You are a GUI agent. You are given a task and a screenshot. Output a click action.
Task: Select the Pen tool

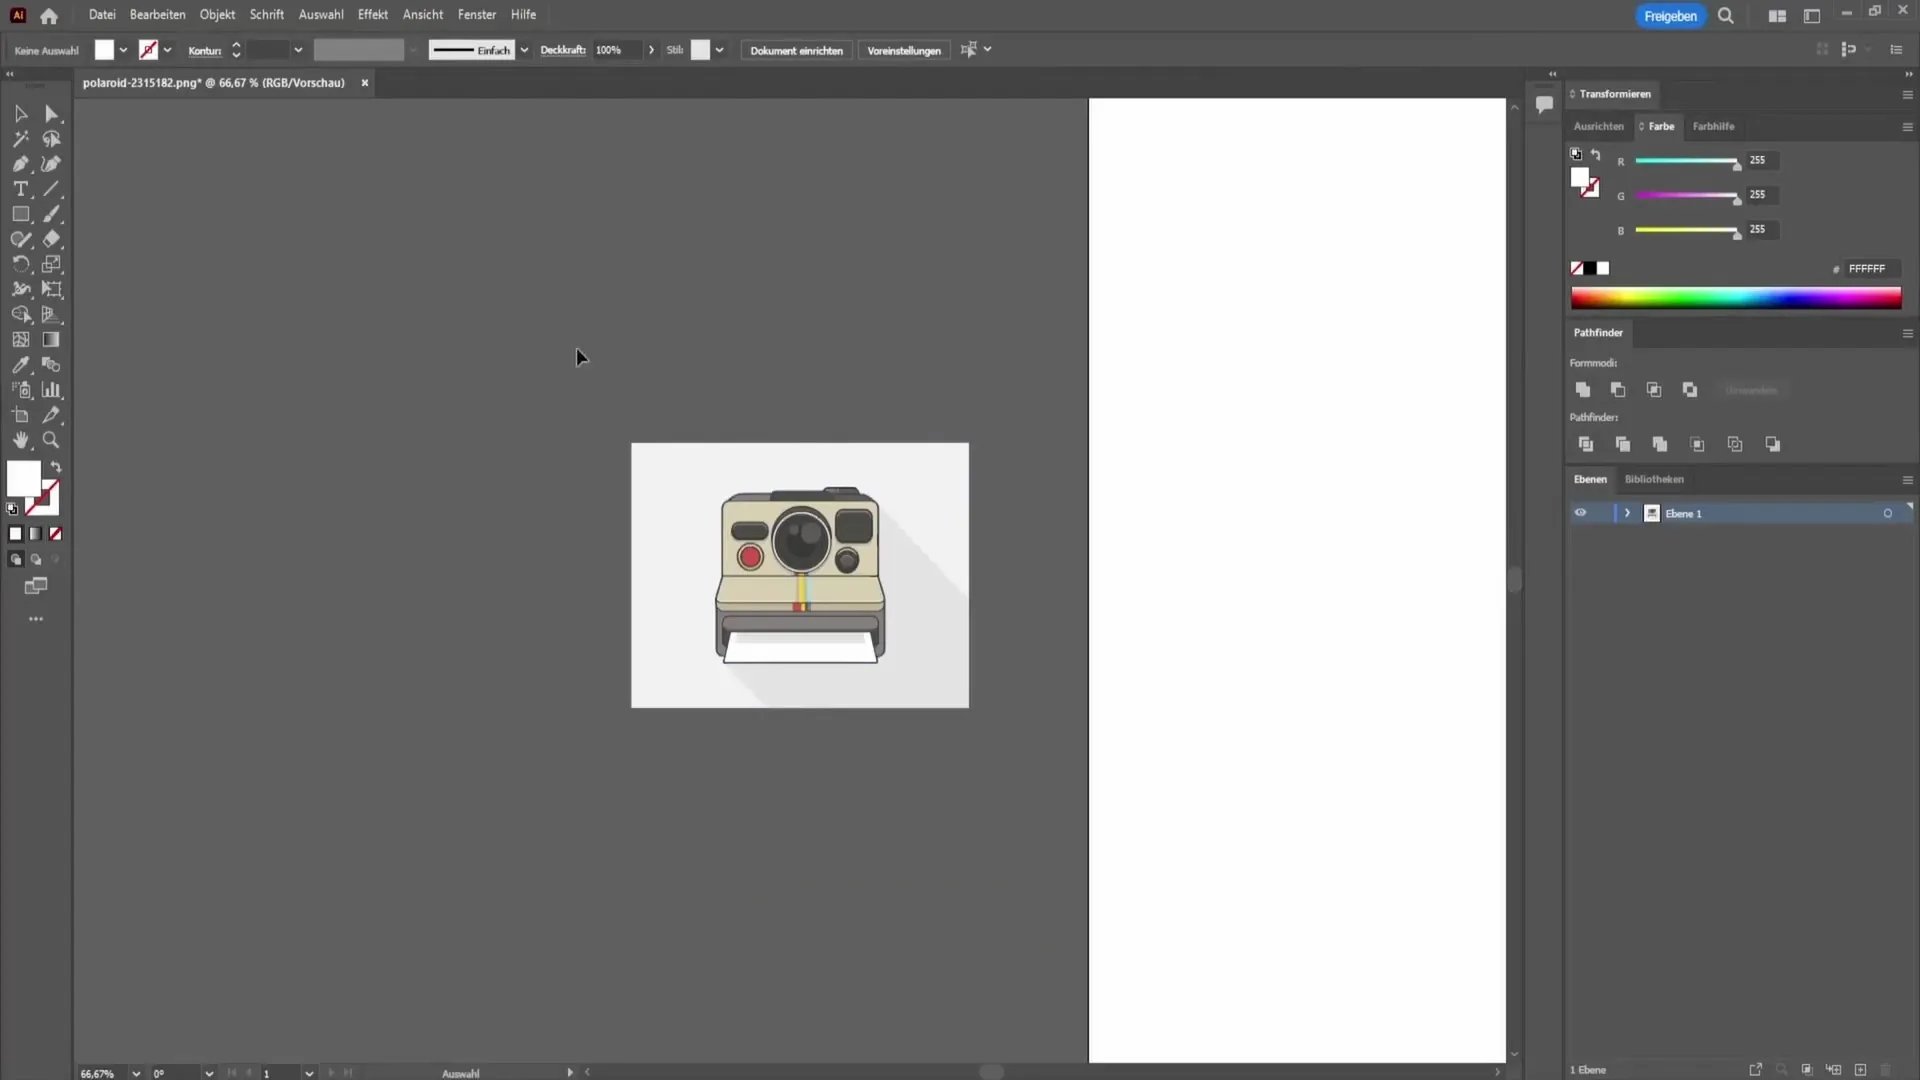tap(20, 164)
